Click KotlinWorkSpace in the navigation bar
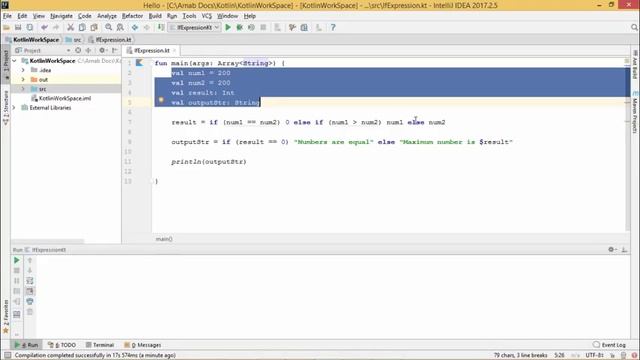The image size is (640, 360). (x=32, y=40)
